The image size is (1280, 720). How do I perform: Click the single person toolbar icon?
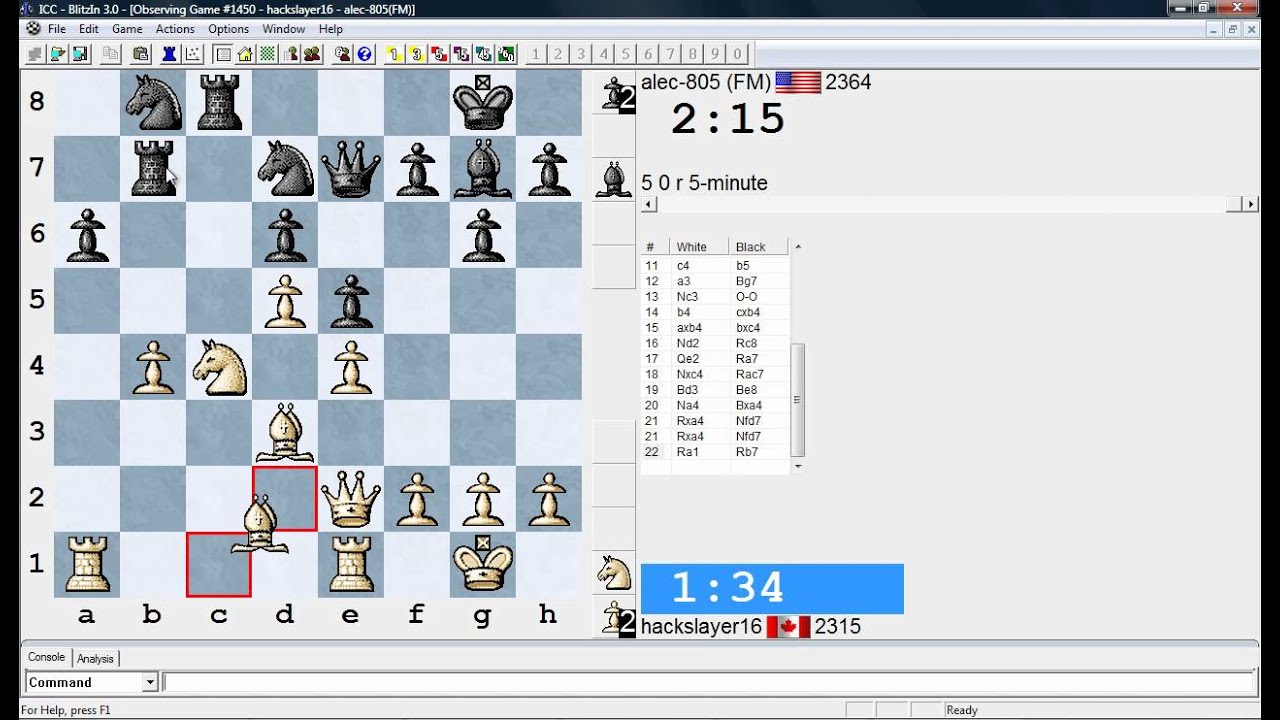click(x=290, y=54)
